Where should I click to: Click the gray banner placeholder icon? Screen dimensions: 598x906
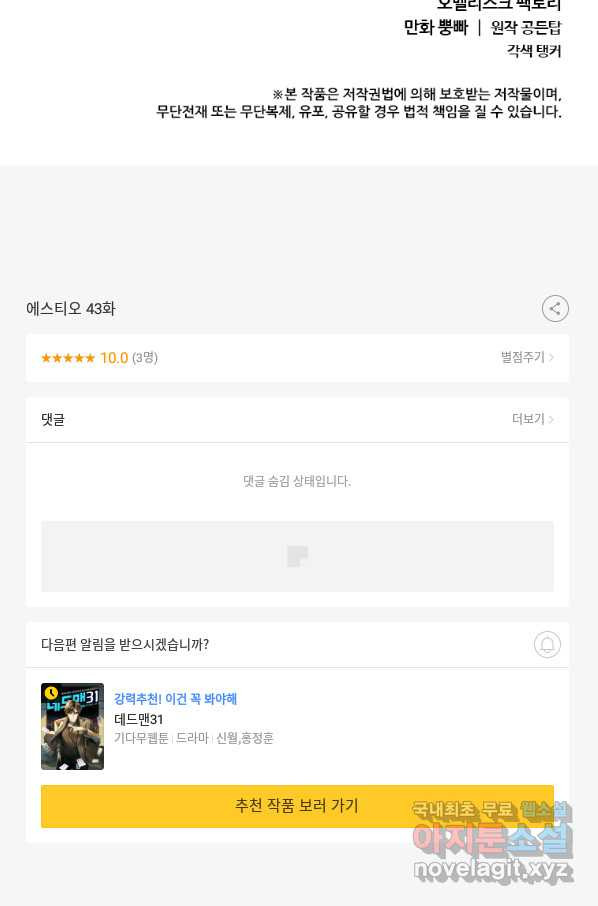pos(297,556)
